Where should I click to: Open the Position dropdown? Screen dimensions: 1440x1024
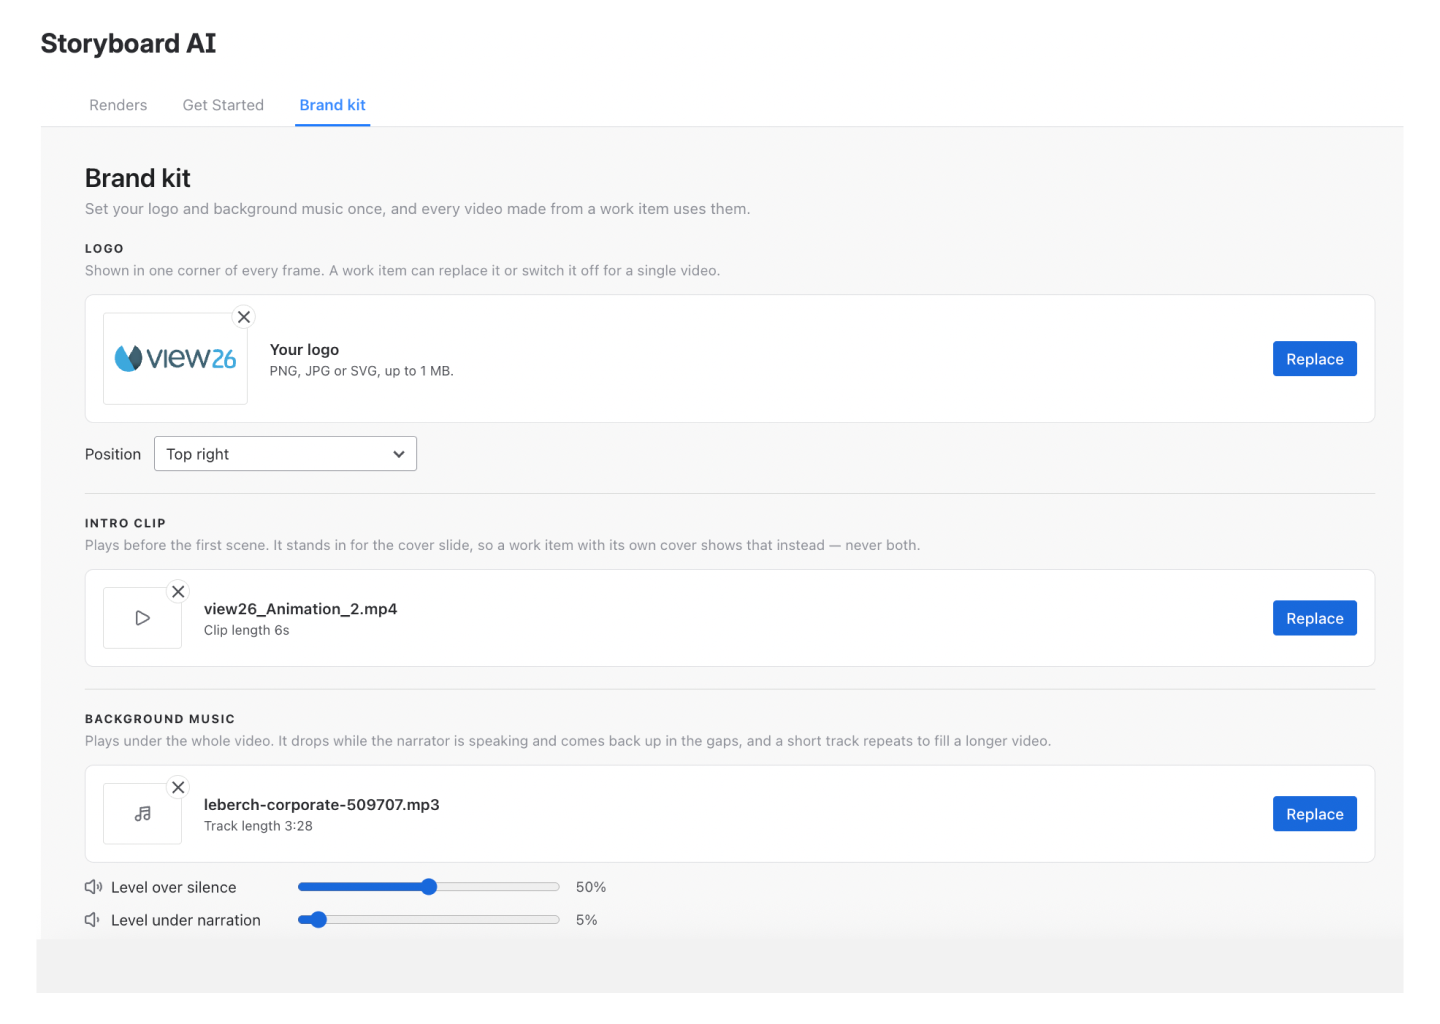click(285, 454)
